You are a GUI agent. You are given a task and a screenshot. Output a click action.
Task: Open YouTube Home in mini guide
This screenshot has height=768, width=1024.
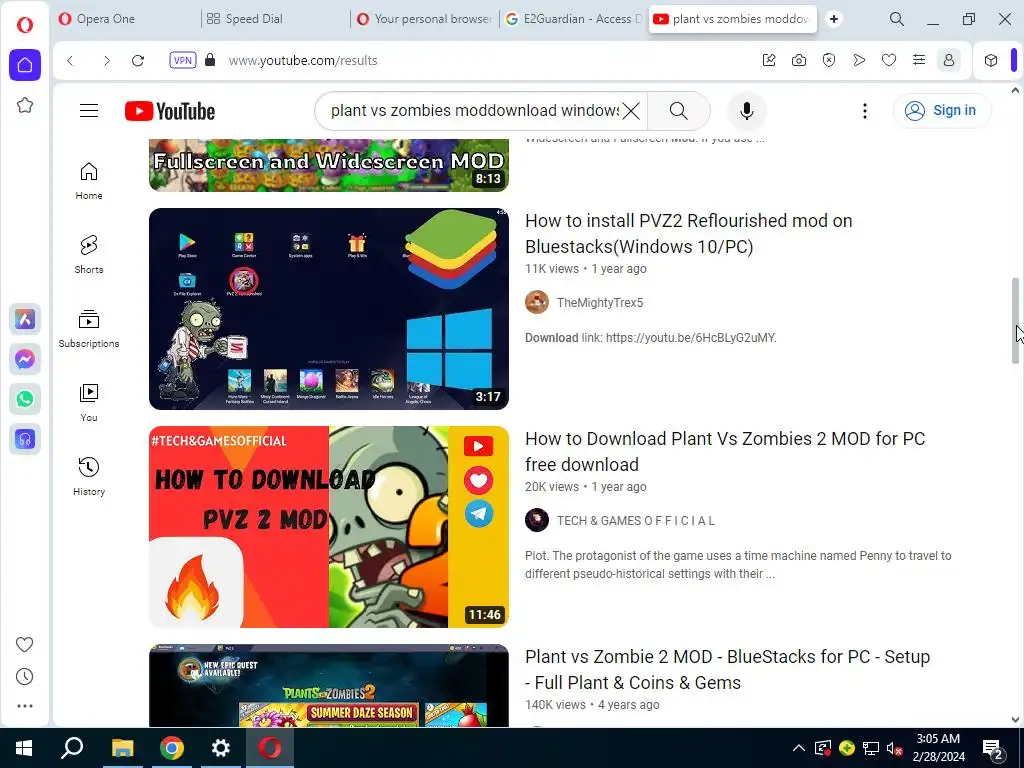(x=89, y=181)
